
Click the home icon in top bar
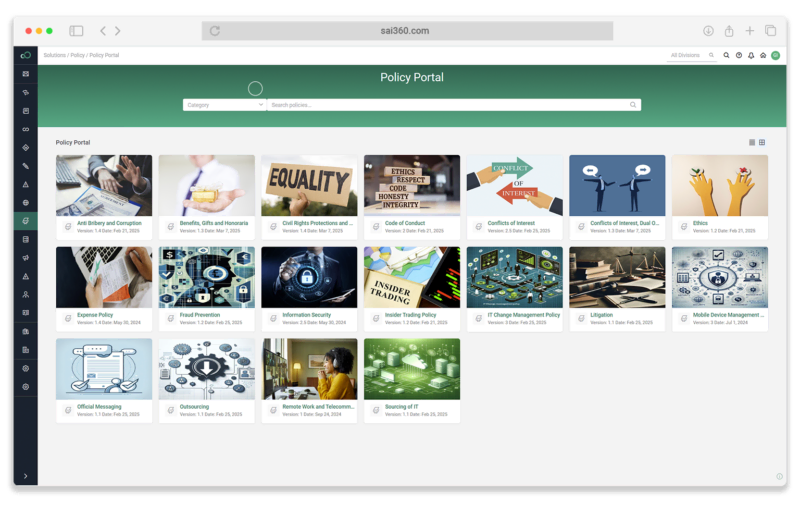(x=763, y=56)
